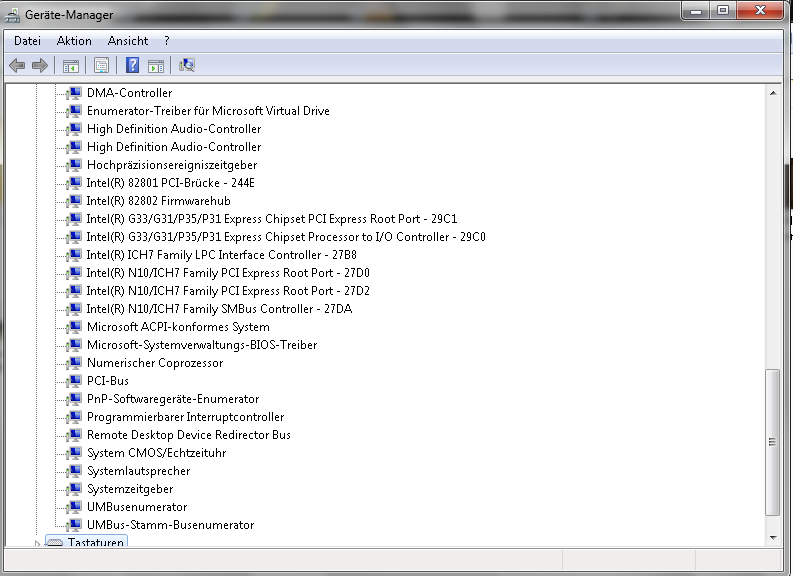
Task: Click icon next to DMA-Controller
Action: 74,93
